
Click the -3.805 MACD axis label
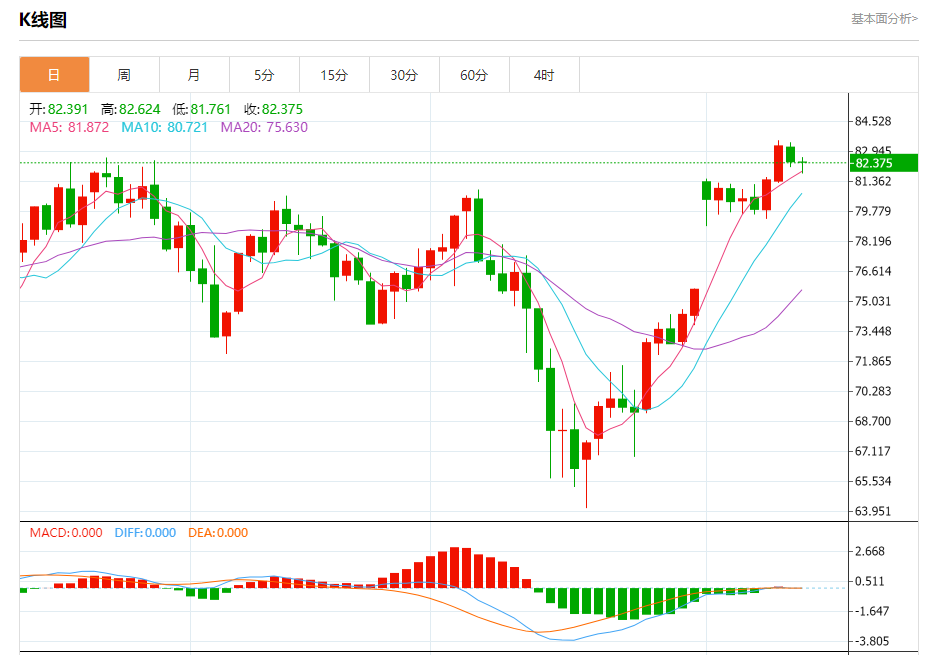click(x=870, y=641)
